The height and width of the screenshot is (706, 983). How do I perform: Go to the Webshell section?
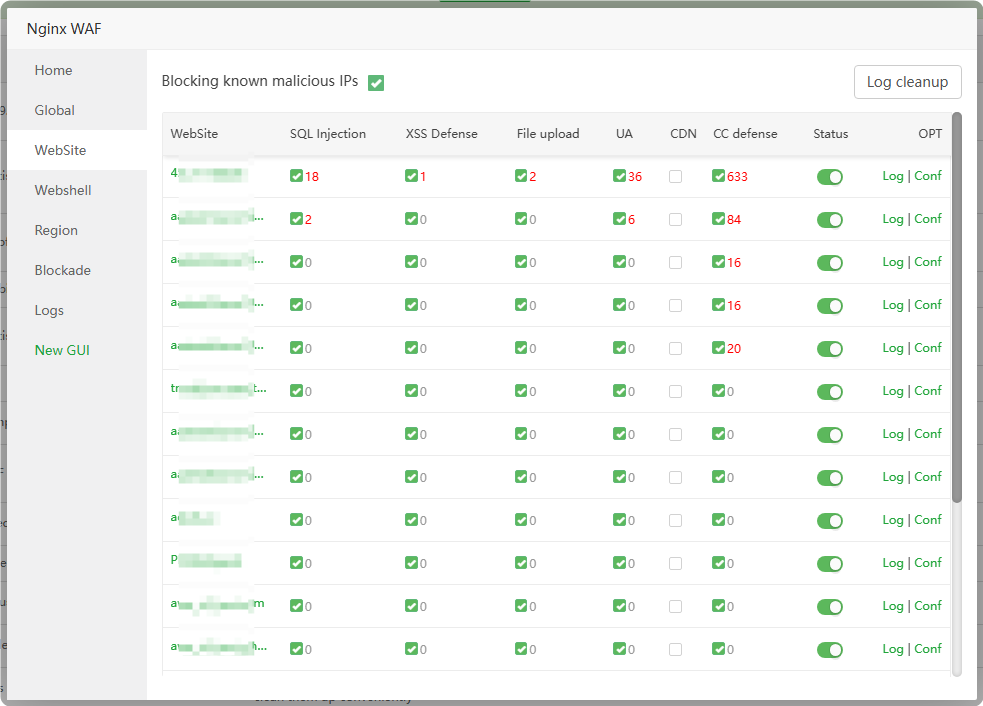point(63,190)
